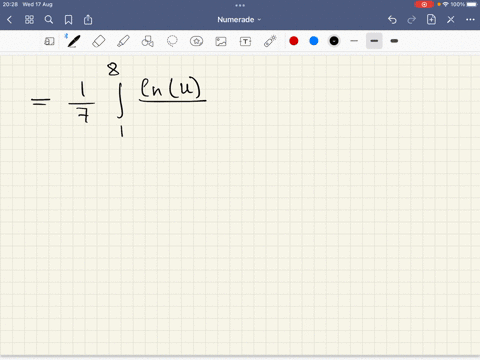
Task: Tap the multitasking three dots at top
Action: click(x=240, y=5)
